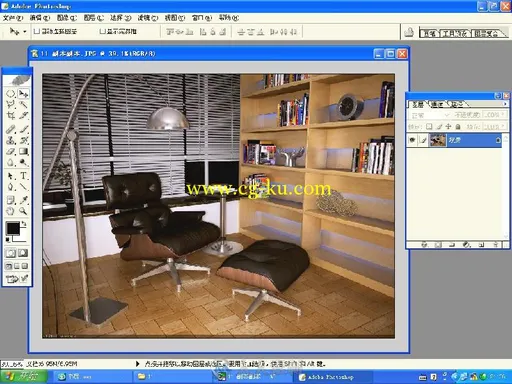Switch to the Paths tab
The image size is (512, 384).
[x=456, y=105]
